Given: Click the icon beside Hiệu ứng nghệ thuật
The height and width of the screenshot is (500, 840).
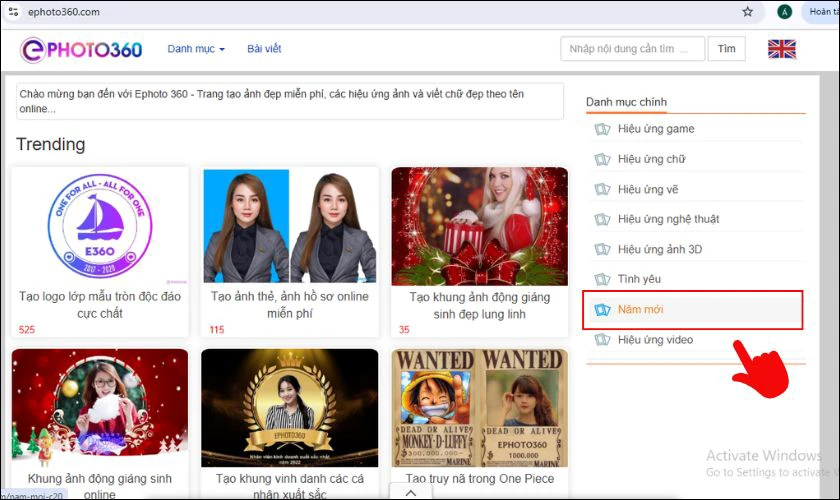Looking at the screenshot, I should (602, 219).
